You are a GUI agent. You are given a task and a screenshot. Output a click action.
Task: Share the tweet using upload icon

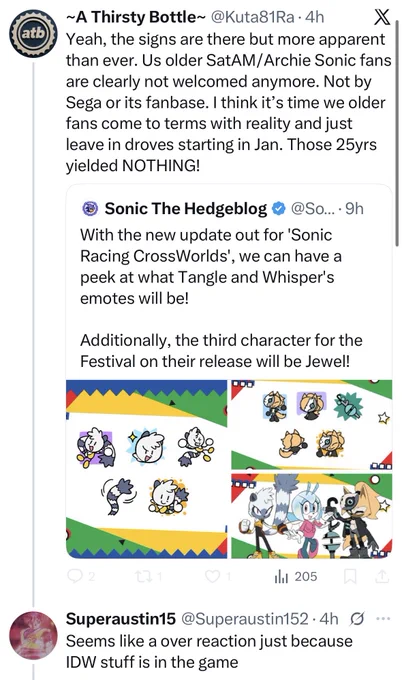tap(382, 576)
